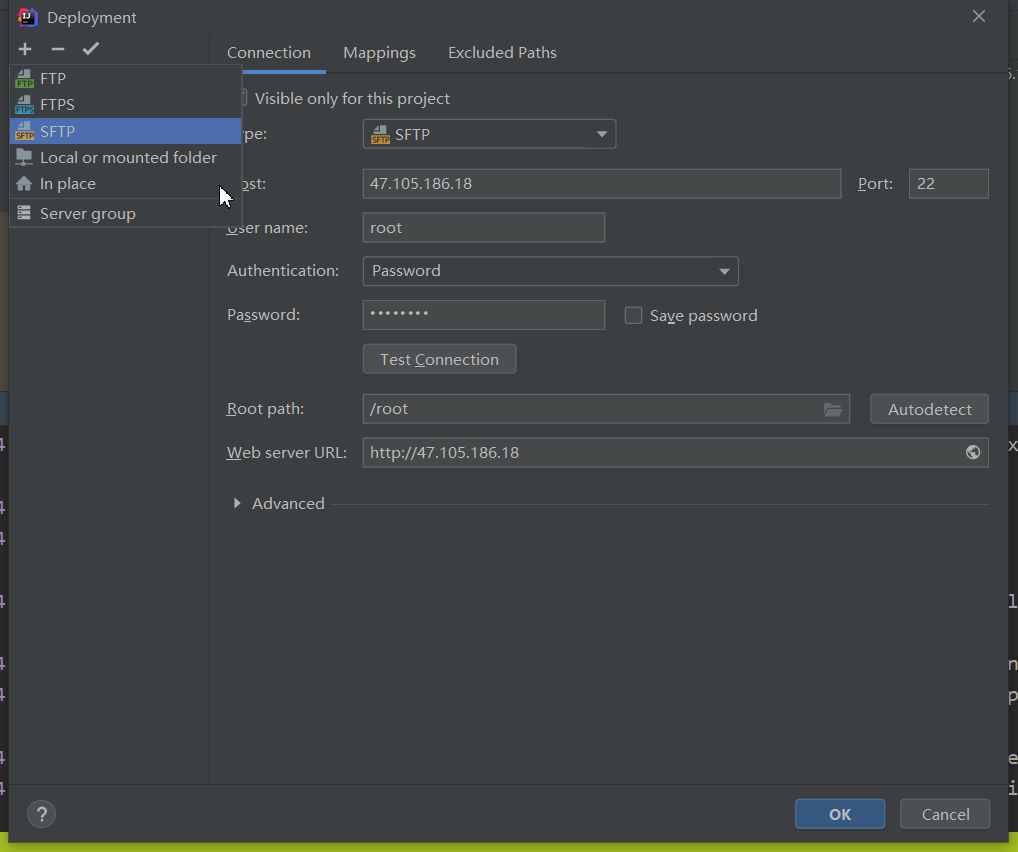Screen dimensions: 1018x852
Task: Click the IntelliJ logo in the title bar
Action: click(28, 17)
